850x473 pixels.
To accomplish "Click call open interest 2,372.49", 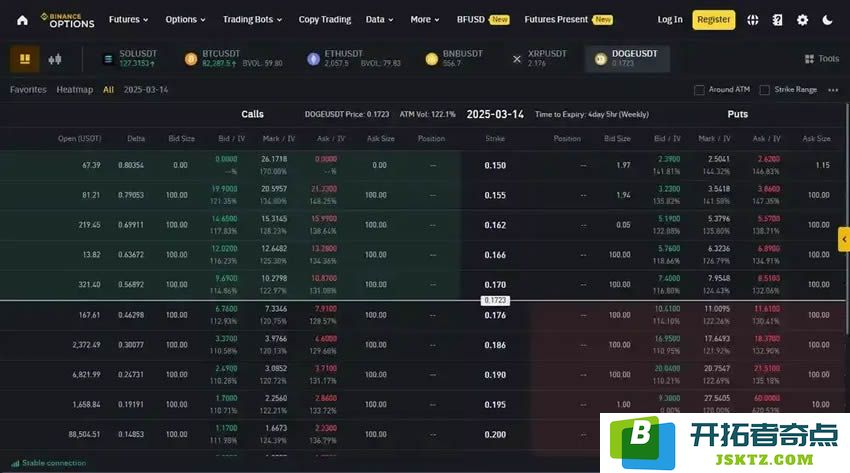I will pos(86,345).
